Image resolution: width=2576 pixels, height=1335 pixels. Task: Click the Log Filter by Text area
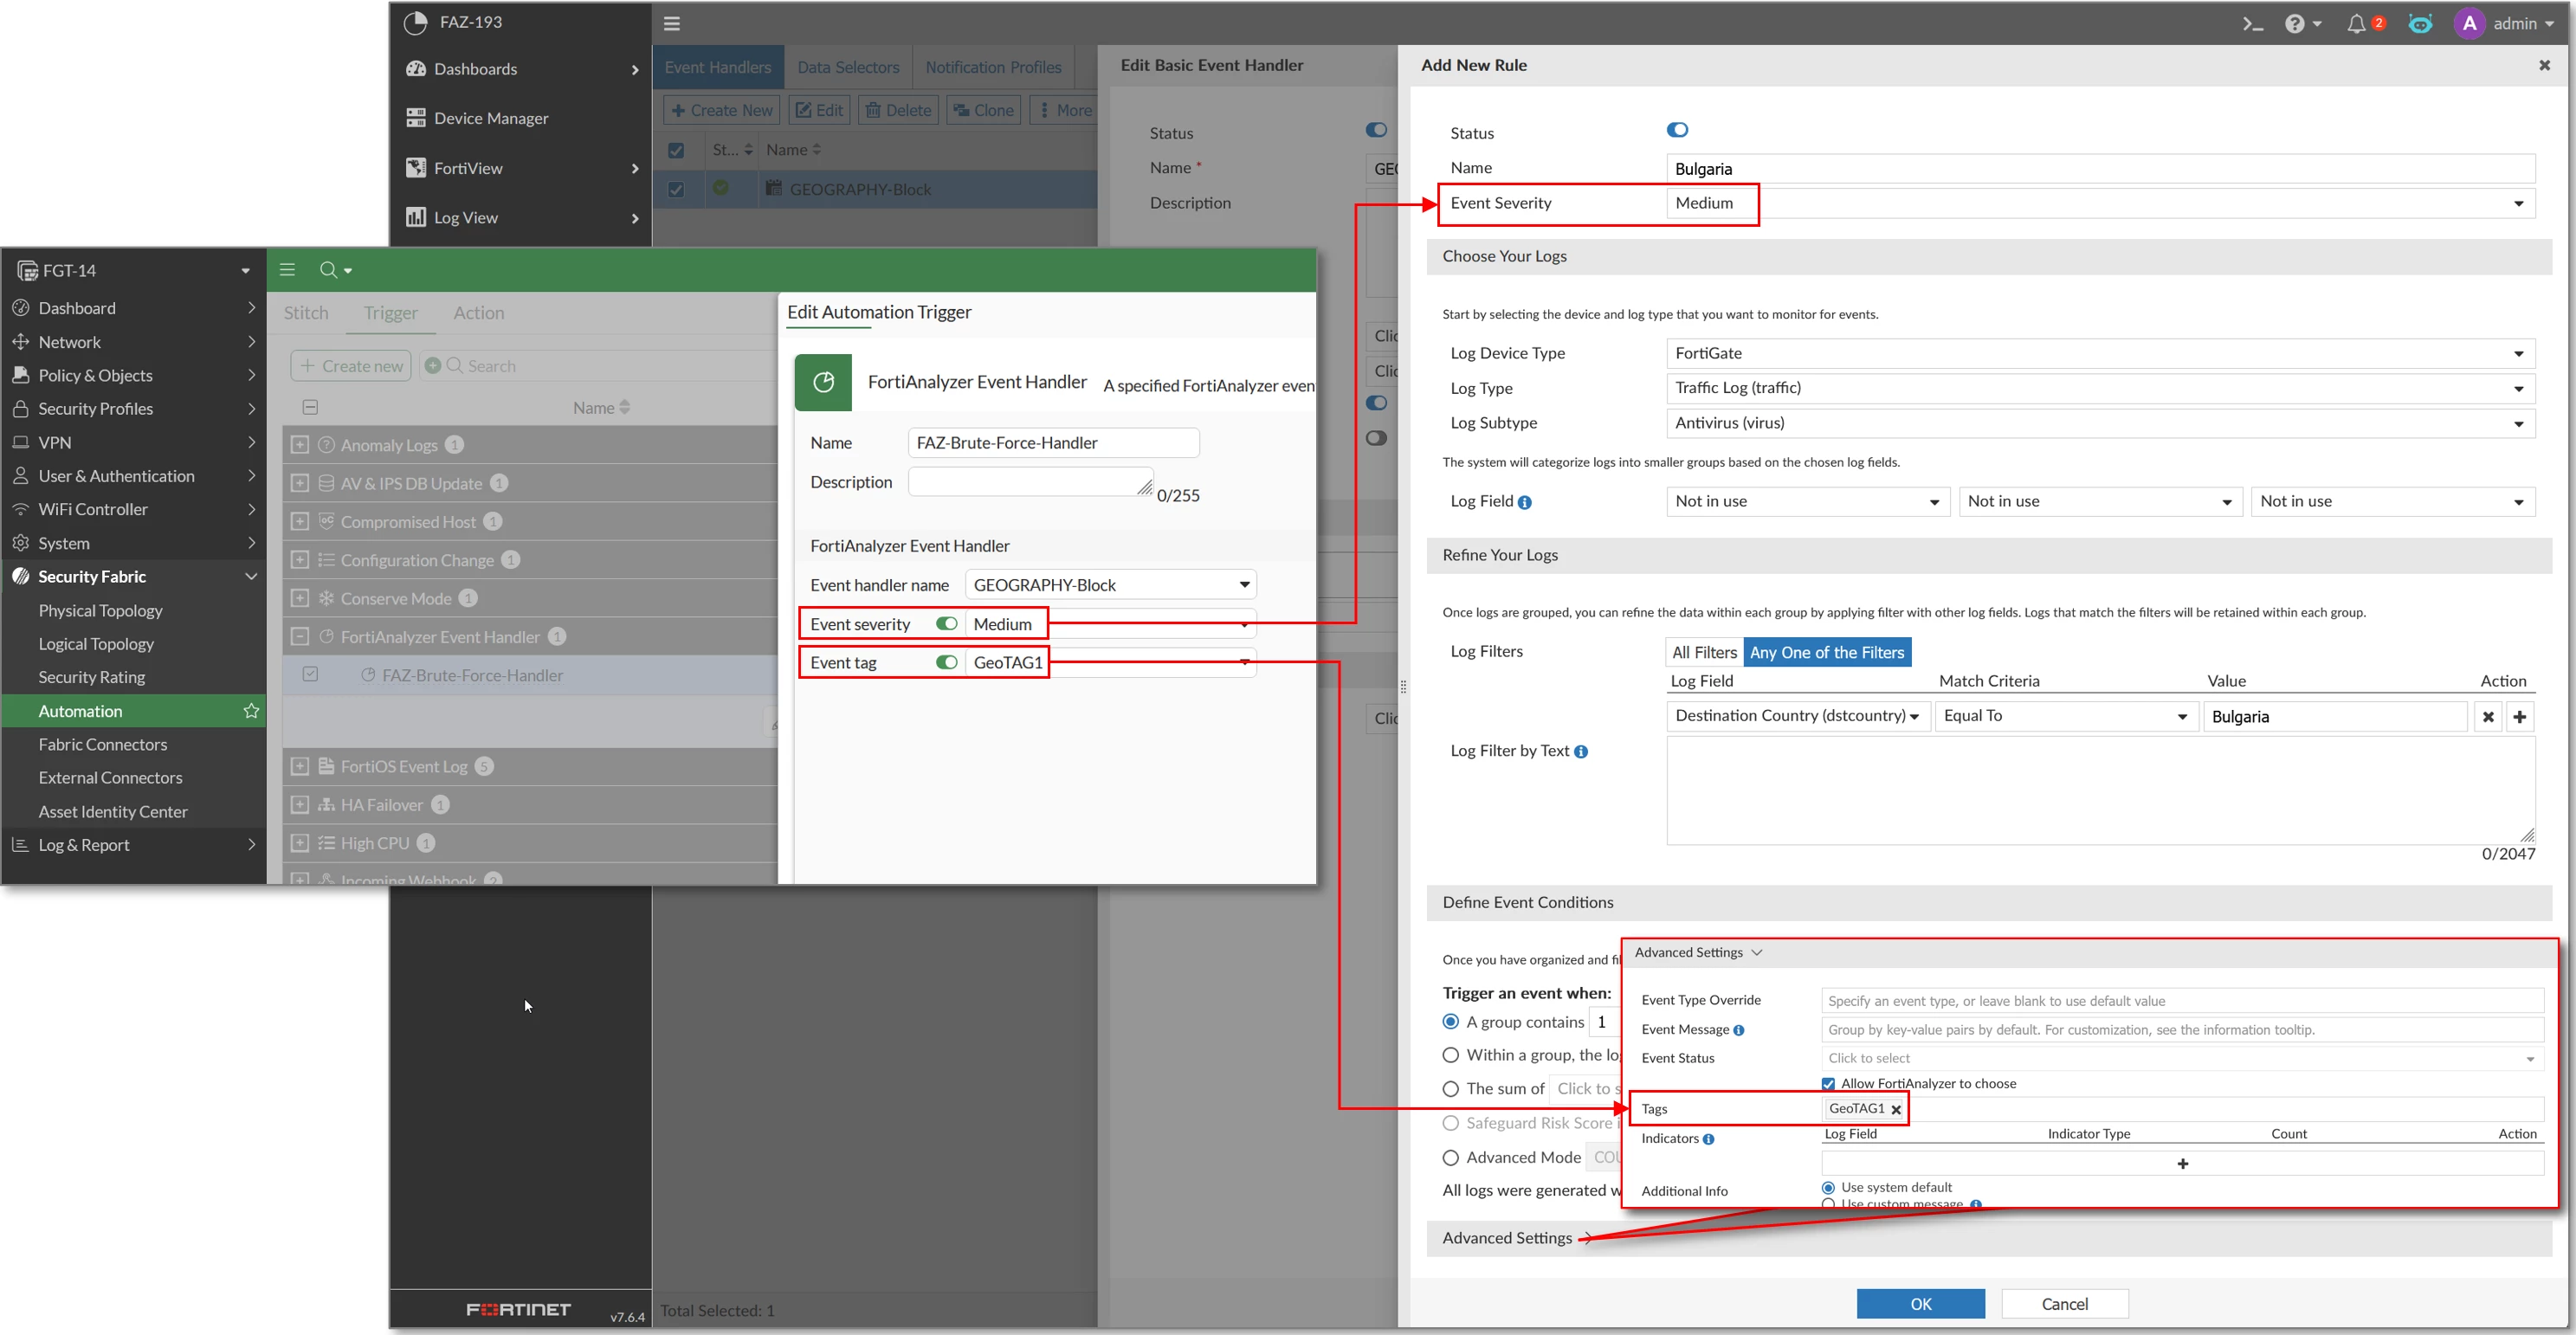coord(2100,791)
